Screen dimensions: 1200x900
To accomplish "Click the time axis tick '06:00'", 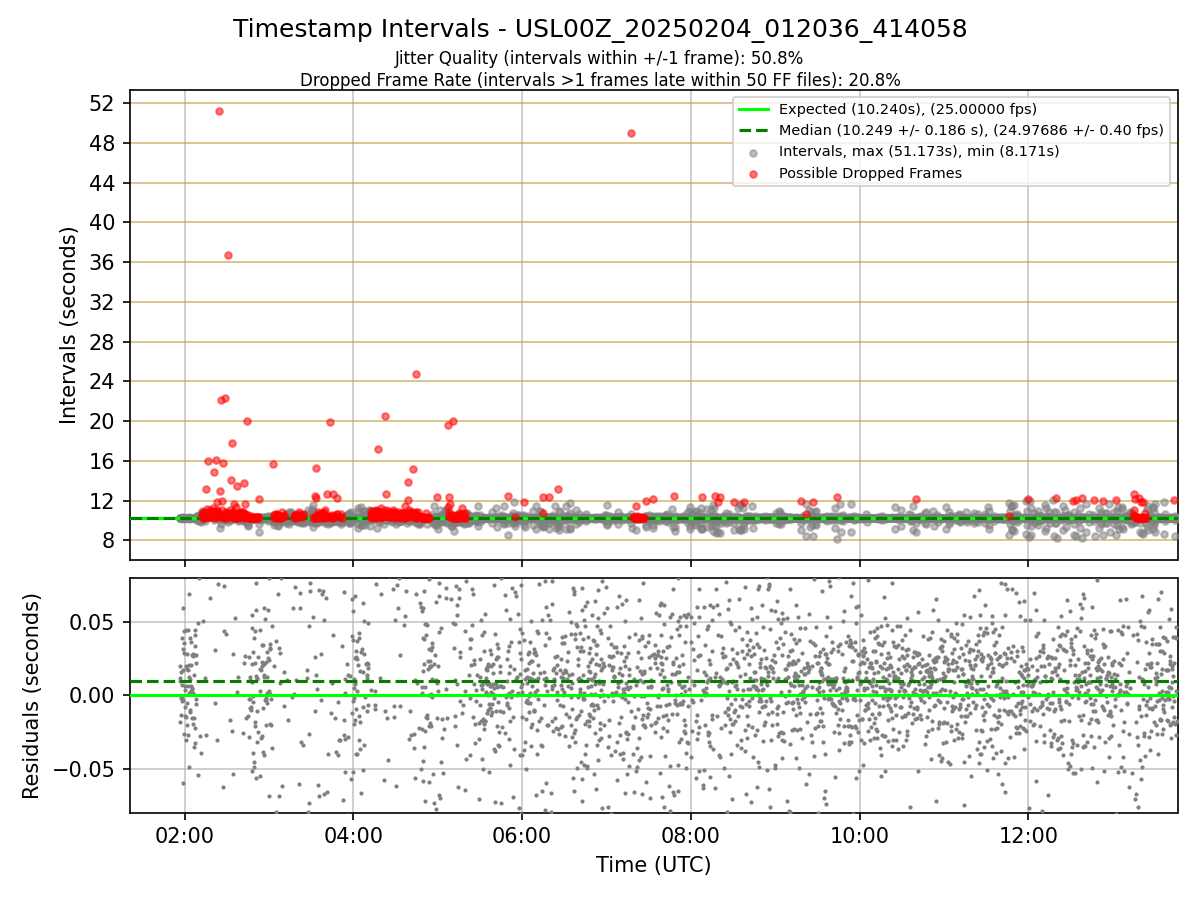I will pyautogui.click(x=522, y=835).
